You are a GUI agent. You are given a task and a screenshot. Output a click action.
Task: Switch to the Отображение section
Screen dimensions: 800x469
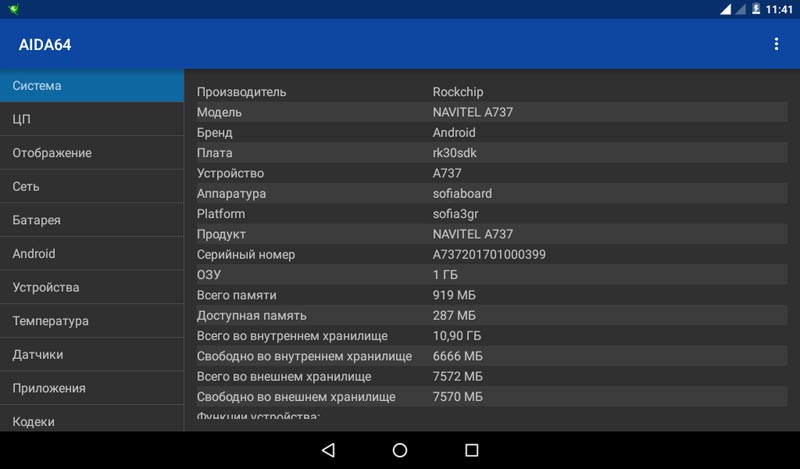coord(92,153)
